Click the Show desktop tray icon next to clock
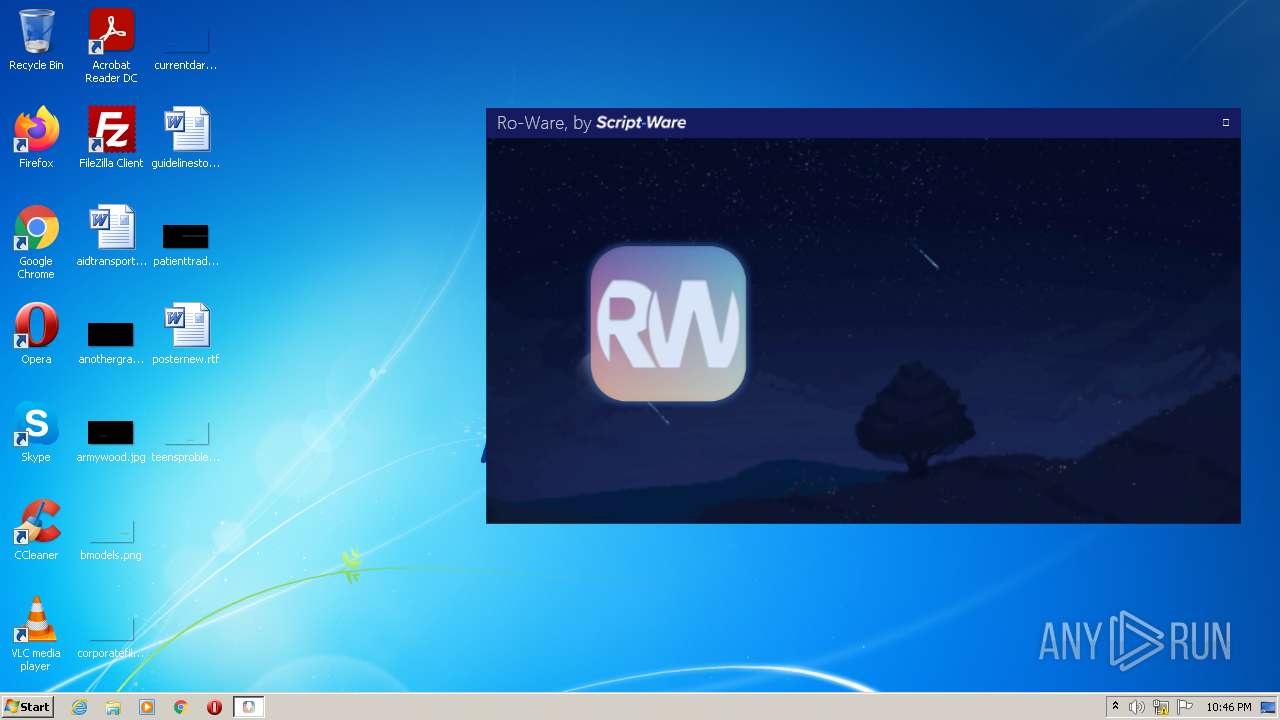The image size is (1280, 720). [x=1268, y=707]
